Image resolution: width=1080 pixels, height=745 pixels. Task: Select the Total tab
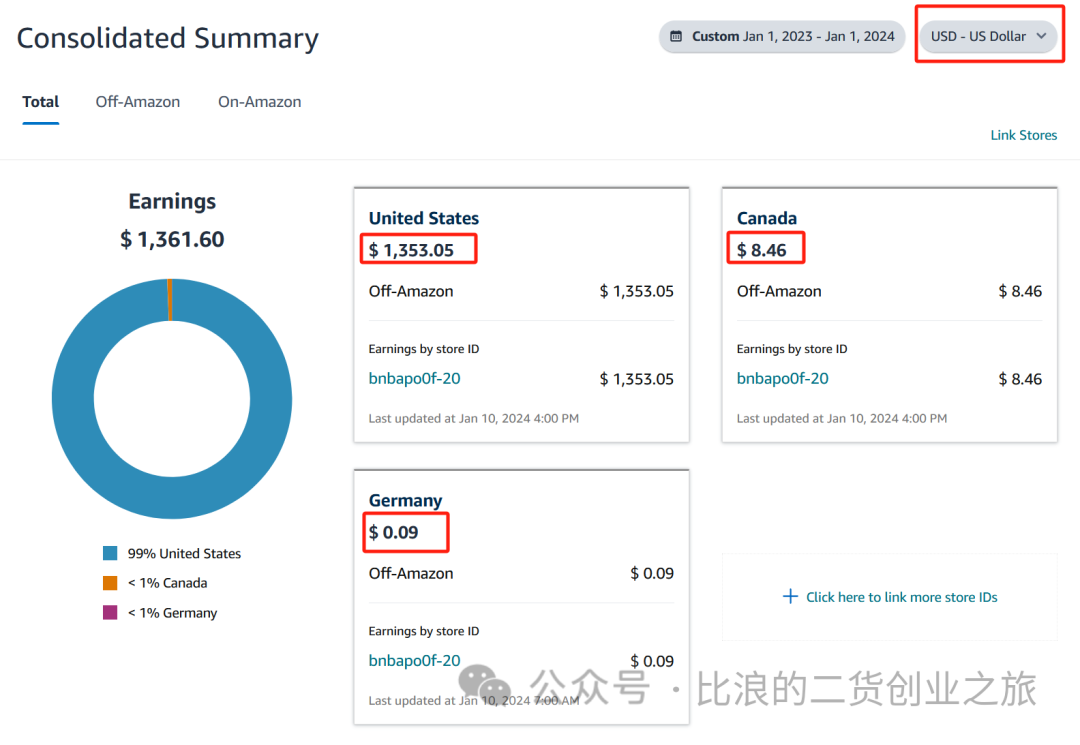41,102
